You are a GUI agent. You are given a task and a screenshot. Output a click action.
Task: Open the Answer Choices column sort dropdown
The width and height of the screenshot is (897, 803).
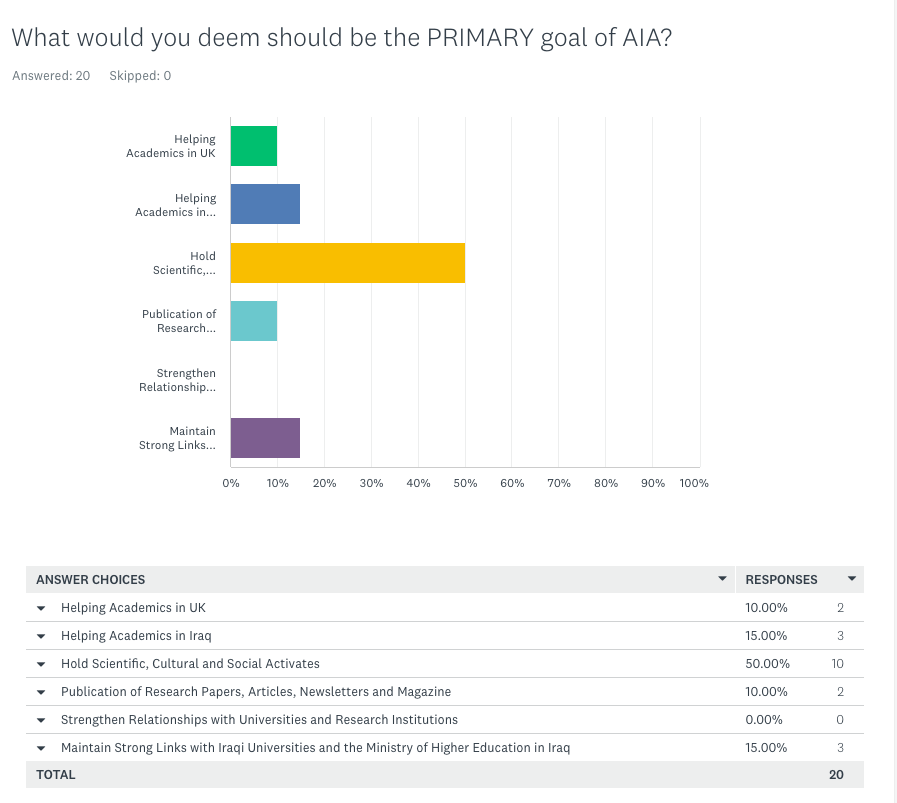722,579
